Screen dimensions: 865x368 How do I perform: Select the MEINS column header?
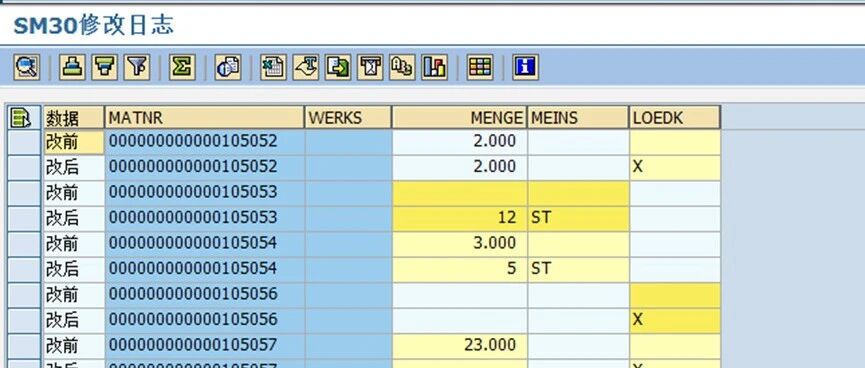coord(578,118)
